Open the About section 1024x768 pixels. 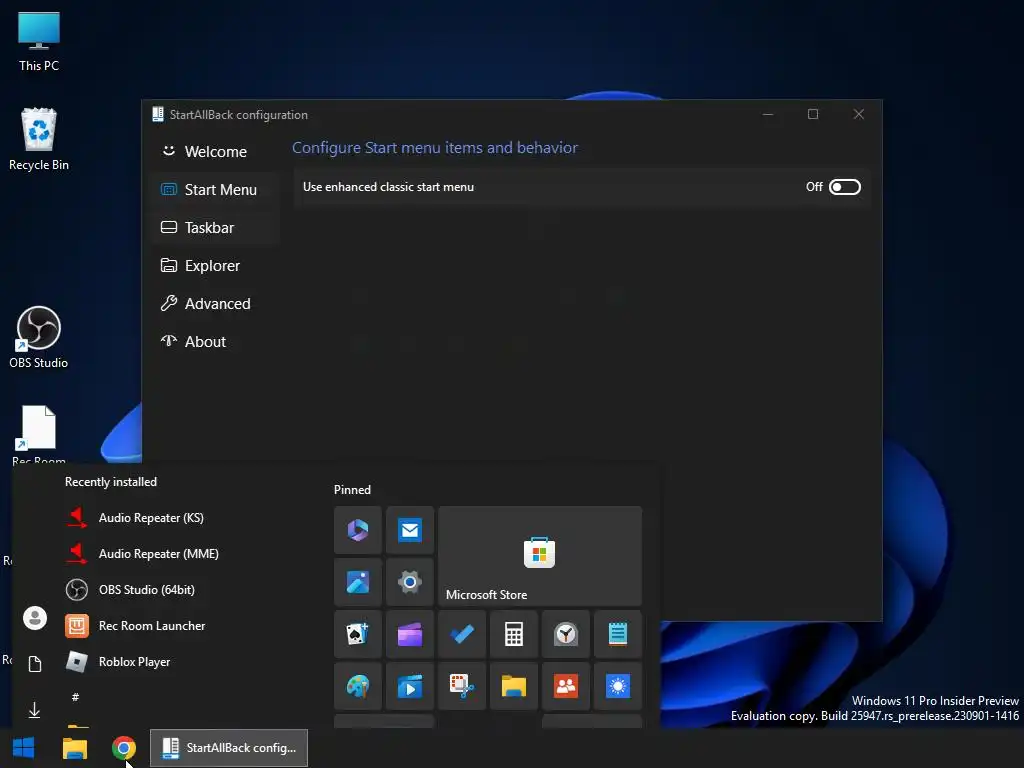216,341
